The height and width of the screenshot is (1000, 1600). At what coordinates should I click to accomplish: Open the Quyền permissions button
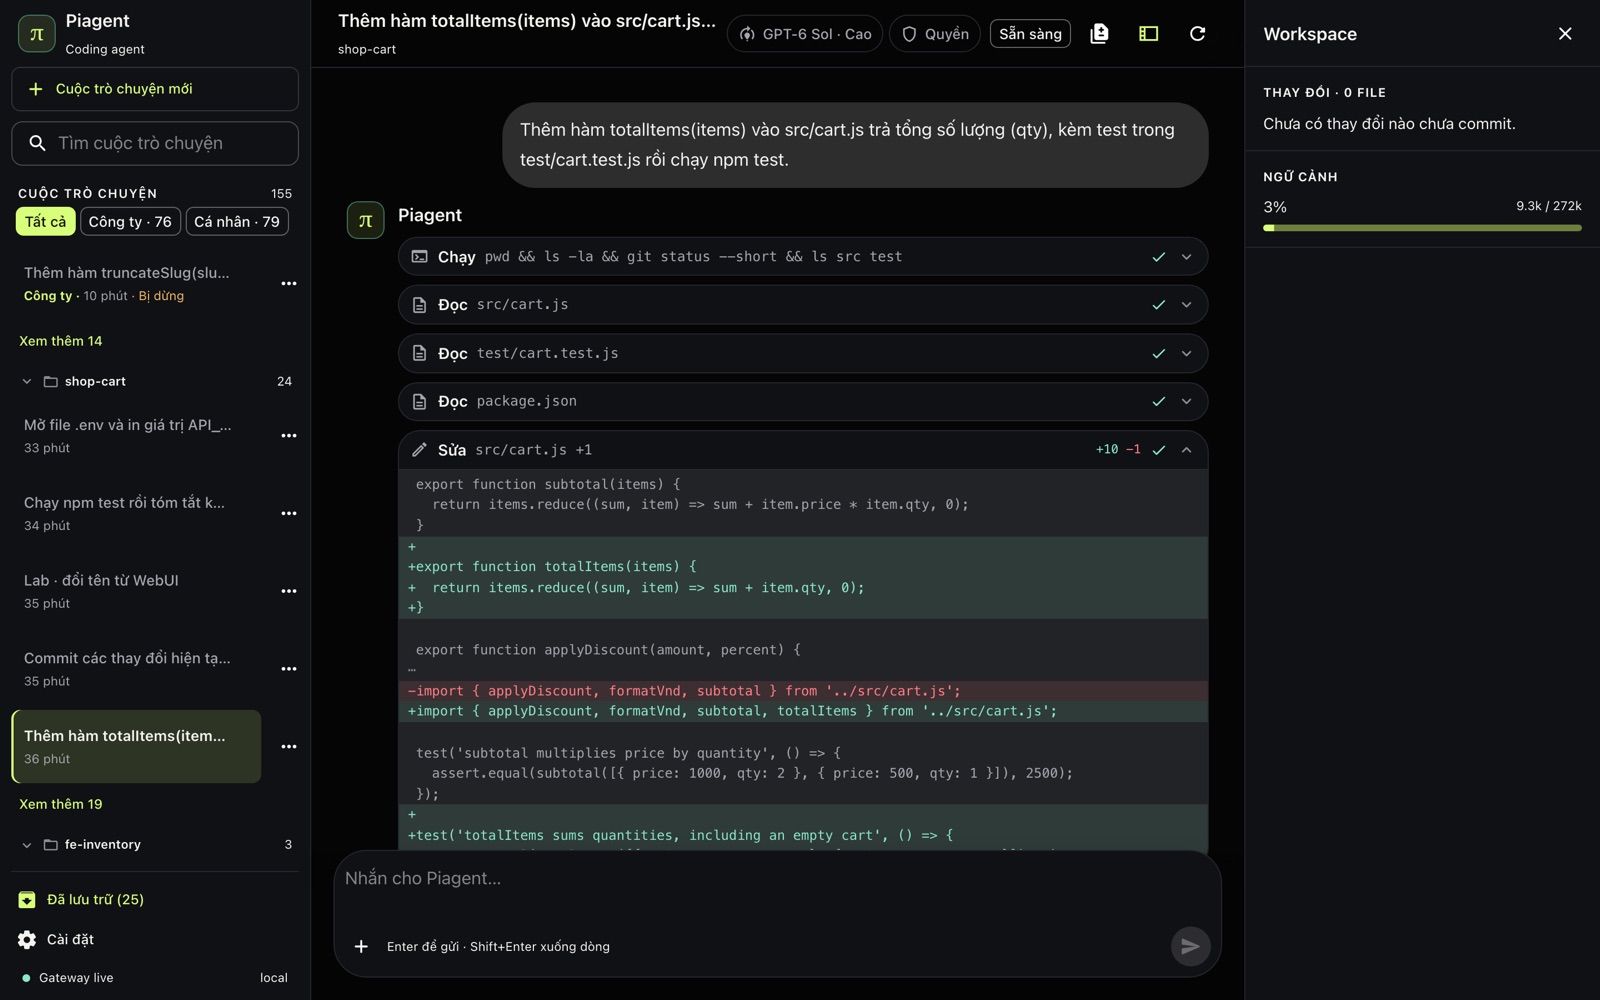[934, 34]
